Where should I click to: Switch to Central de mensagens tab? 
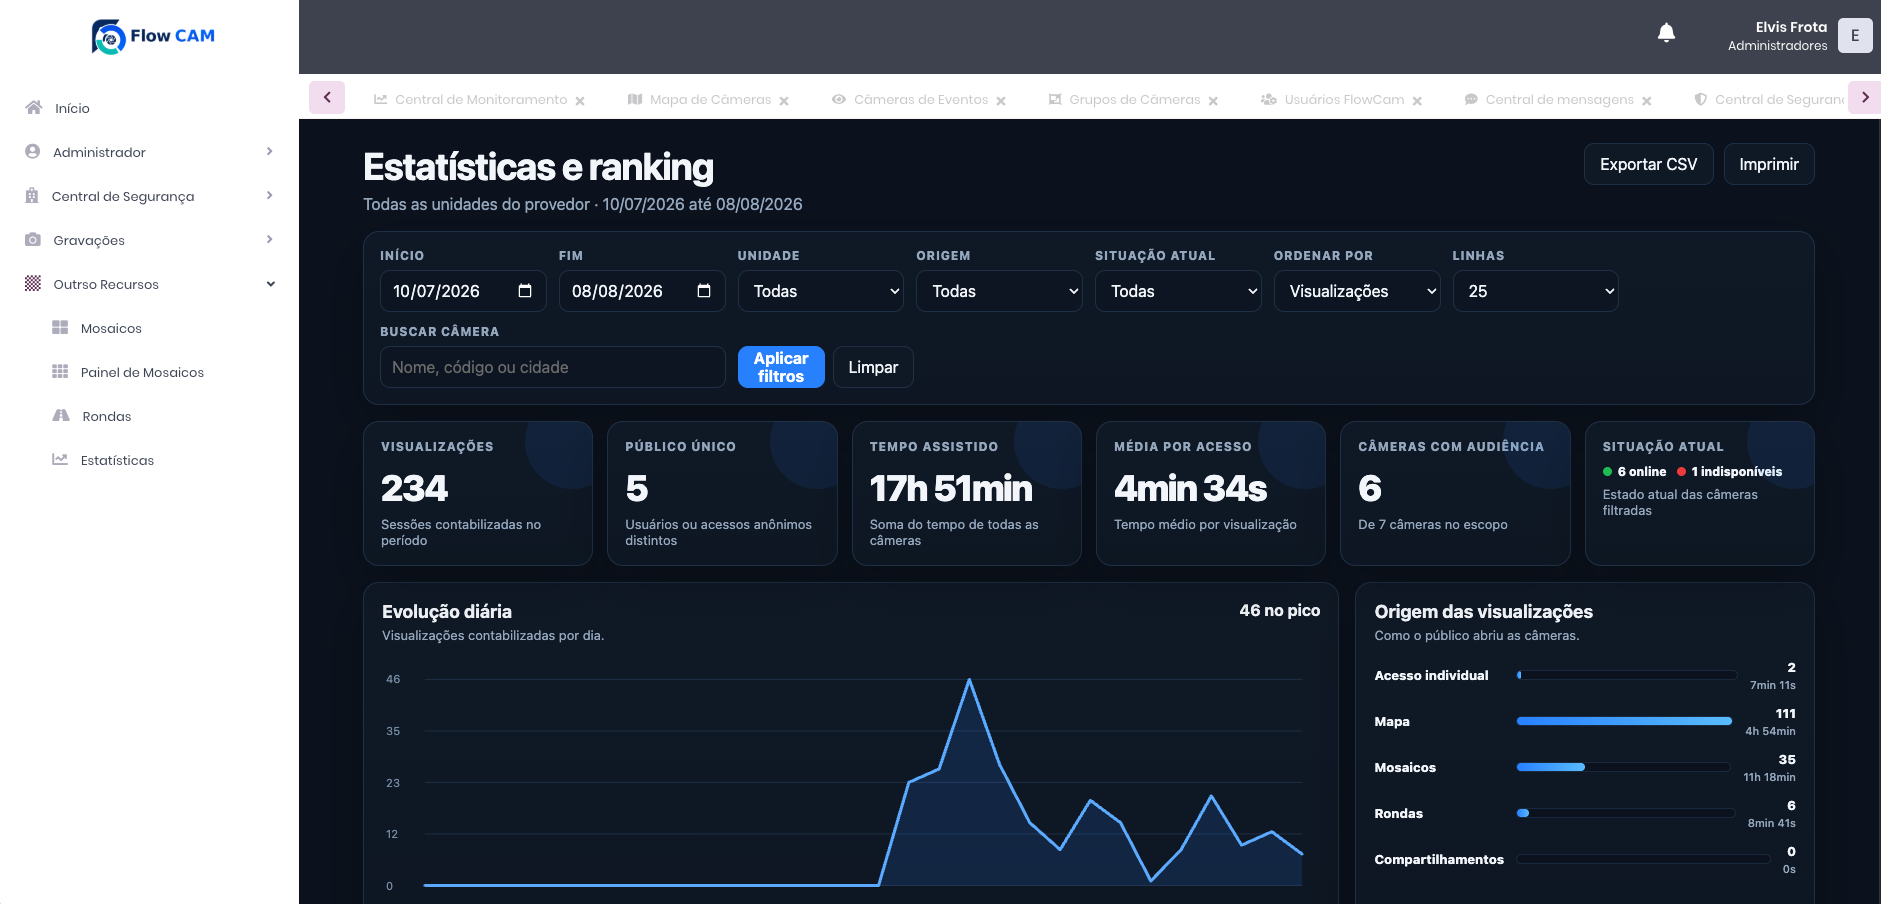pyautogui.click(x=1559, y=100)
